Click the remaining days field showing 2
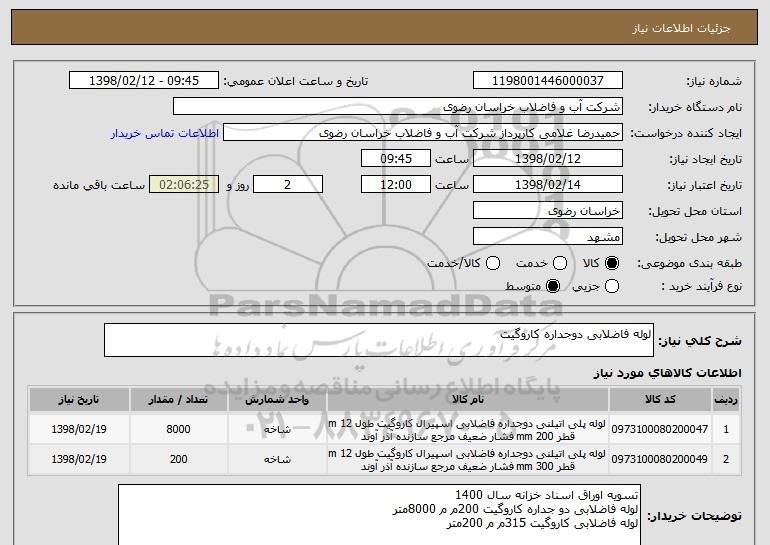Viewport: 770px width, 545px height. 288,184
